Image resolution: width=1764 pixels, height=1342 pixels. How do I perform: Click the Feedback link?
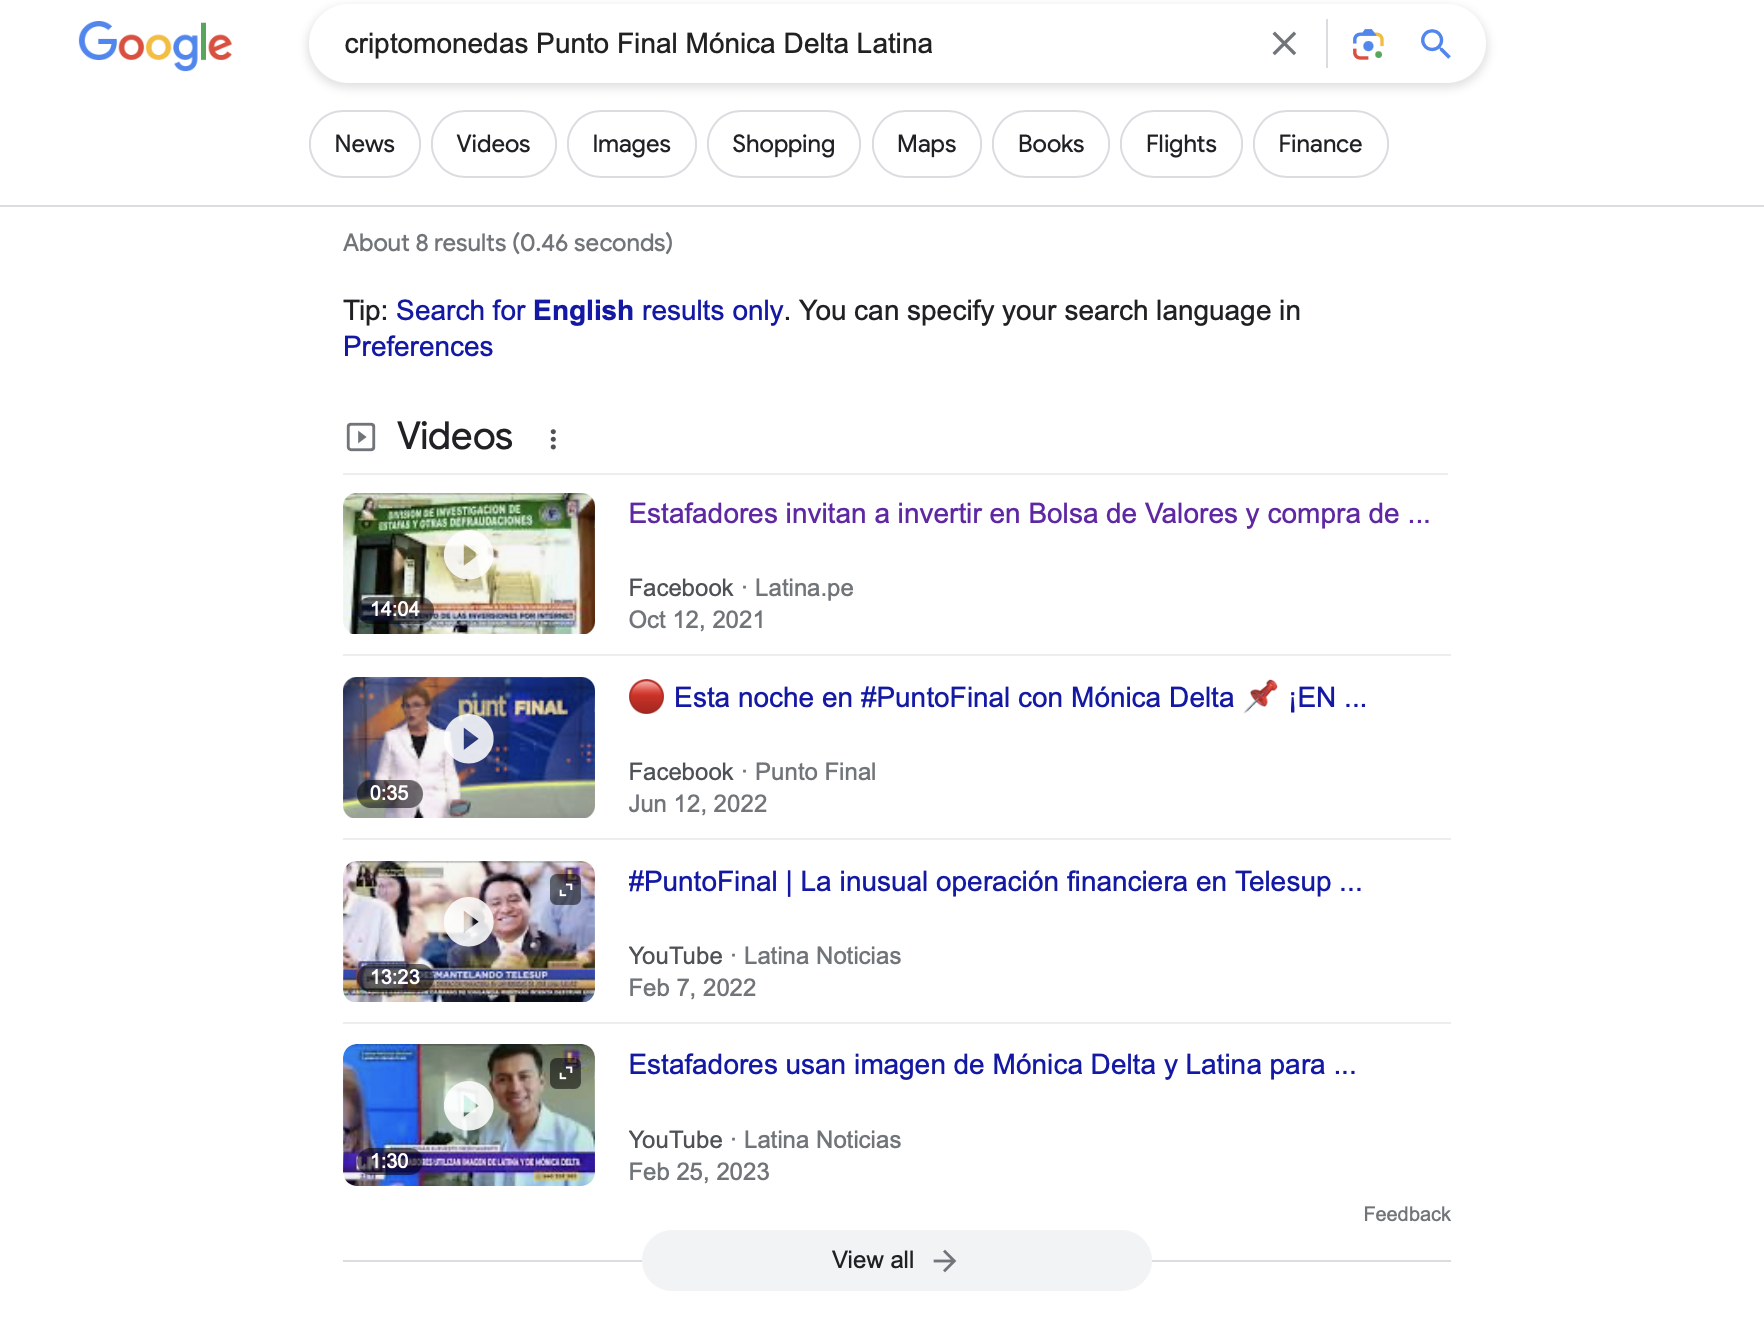(1406, 1214)
